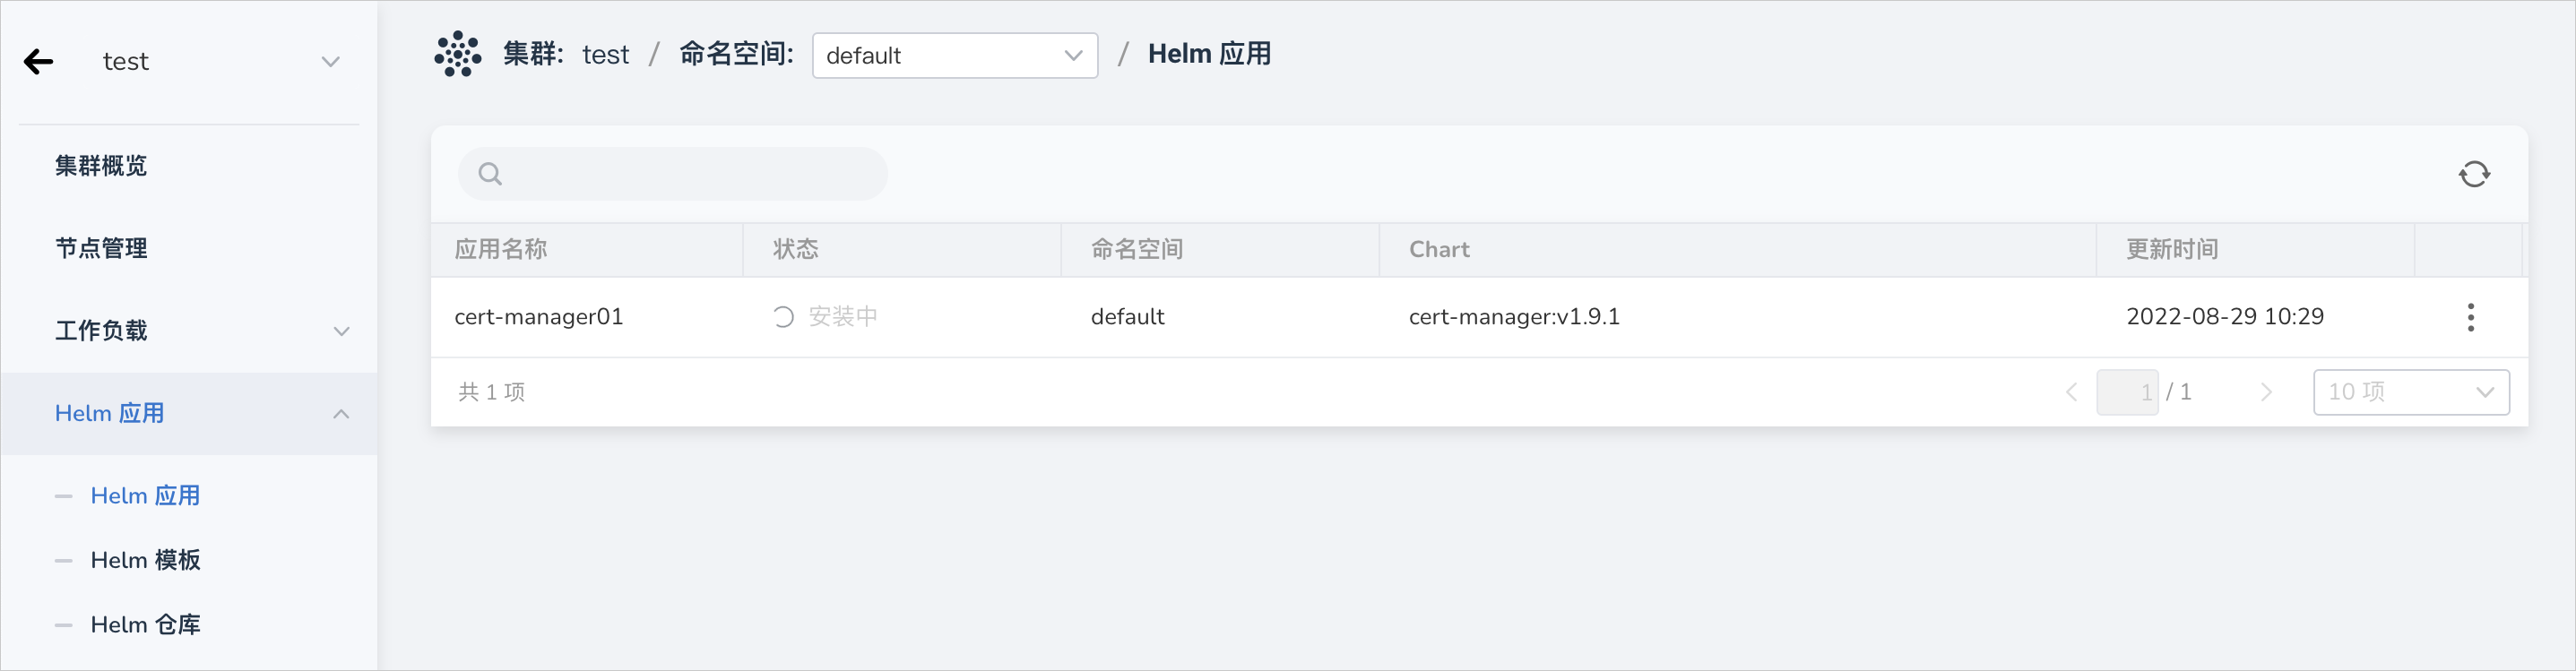
Task: Open the actions menu for cert-manager01
Action: pos(2470,317)
